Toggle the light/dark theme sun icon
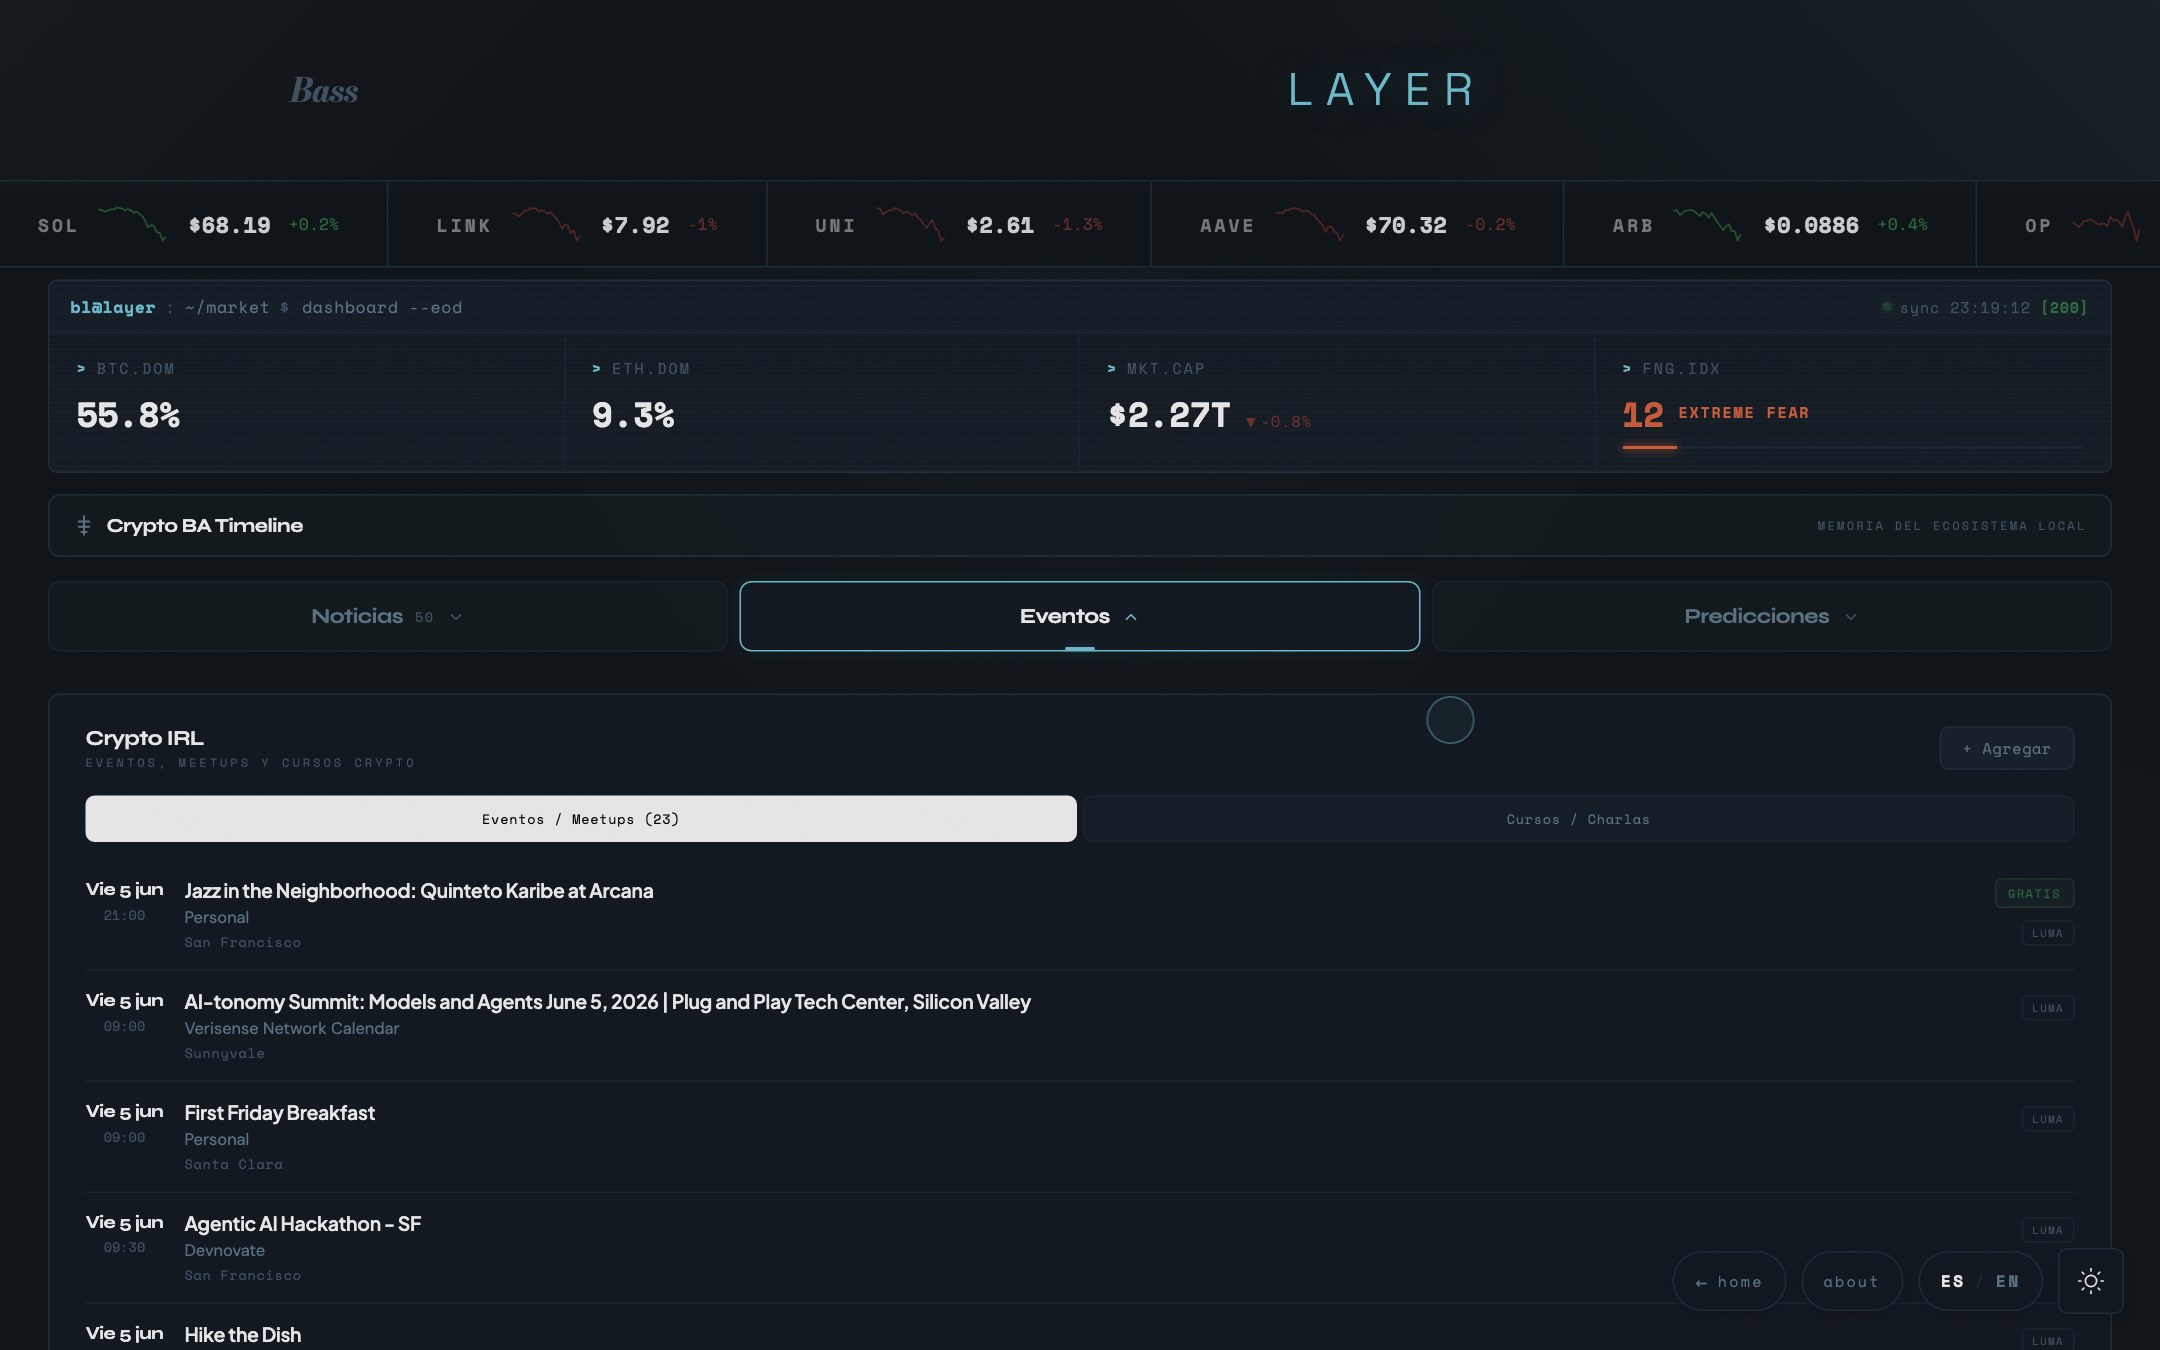This screenshot has height=1350, width=2160. point(2090,1281)
